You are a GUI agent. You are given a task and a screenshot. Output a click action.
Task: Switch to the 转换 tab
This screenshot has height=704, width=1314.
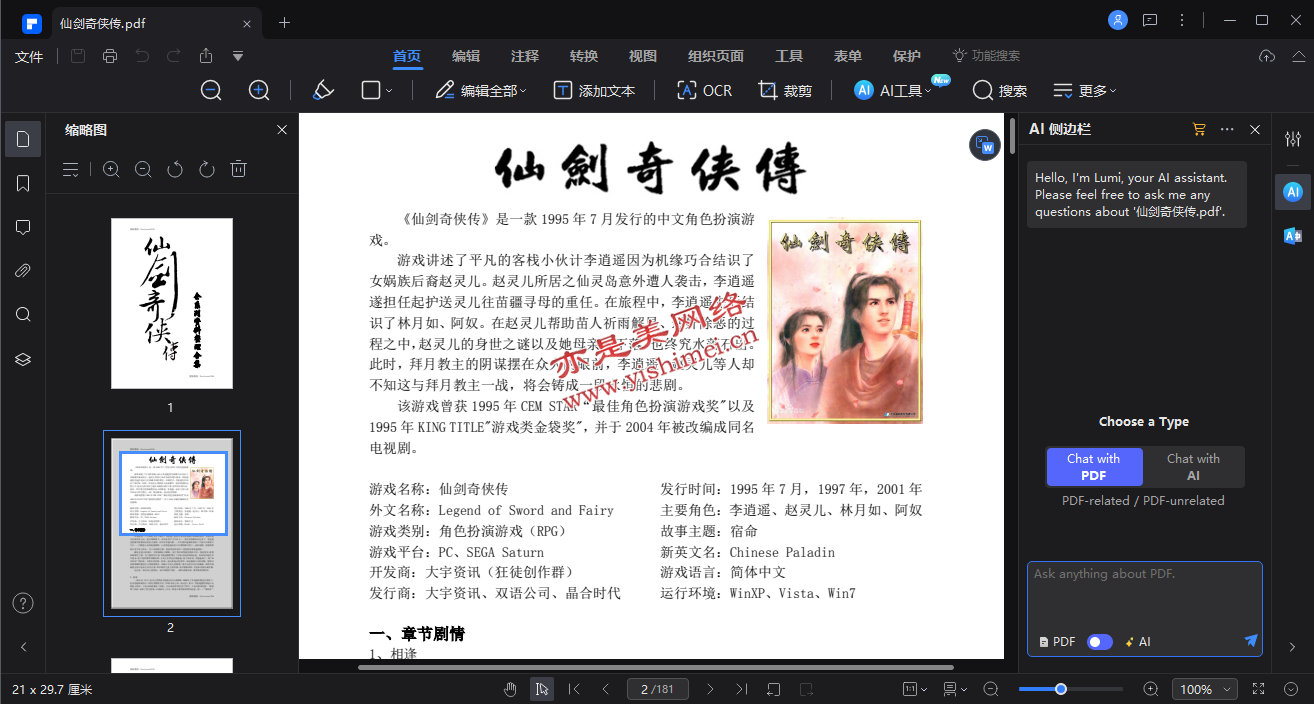point(584,56)
